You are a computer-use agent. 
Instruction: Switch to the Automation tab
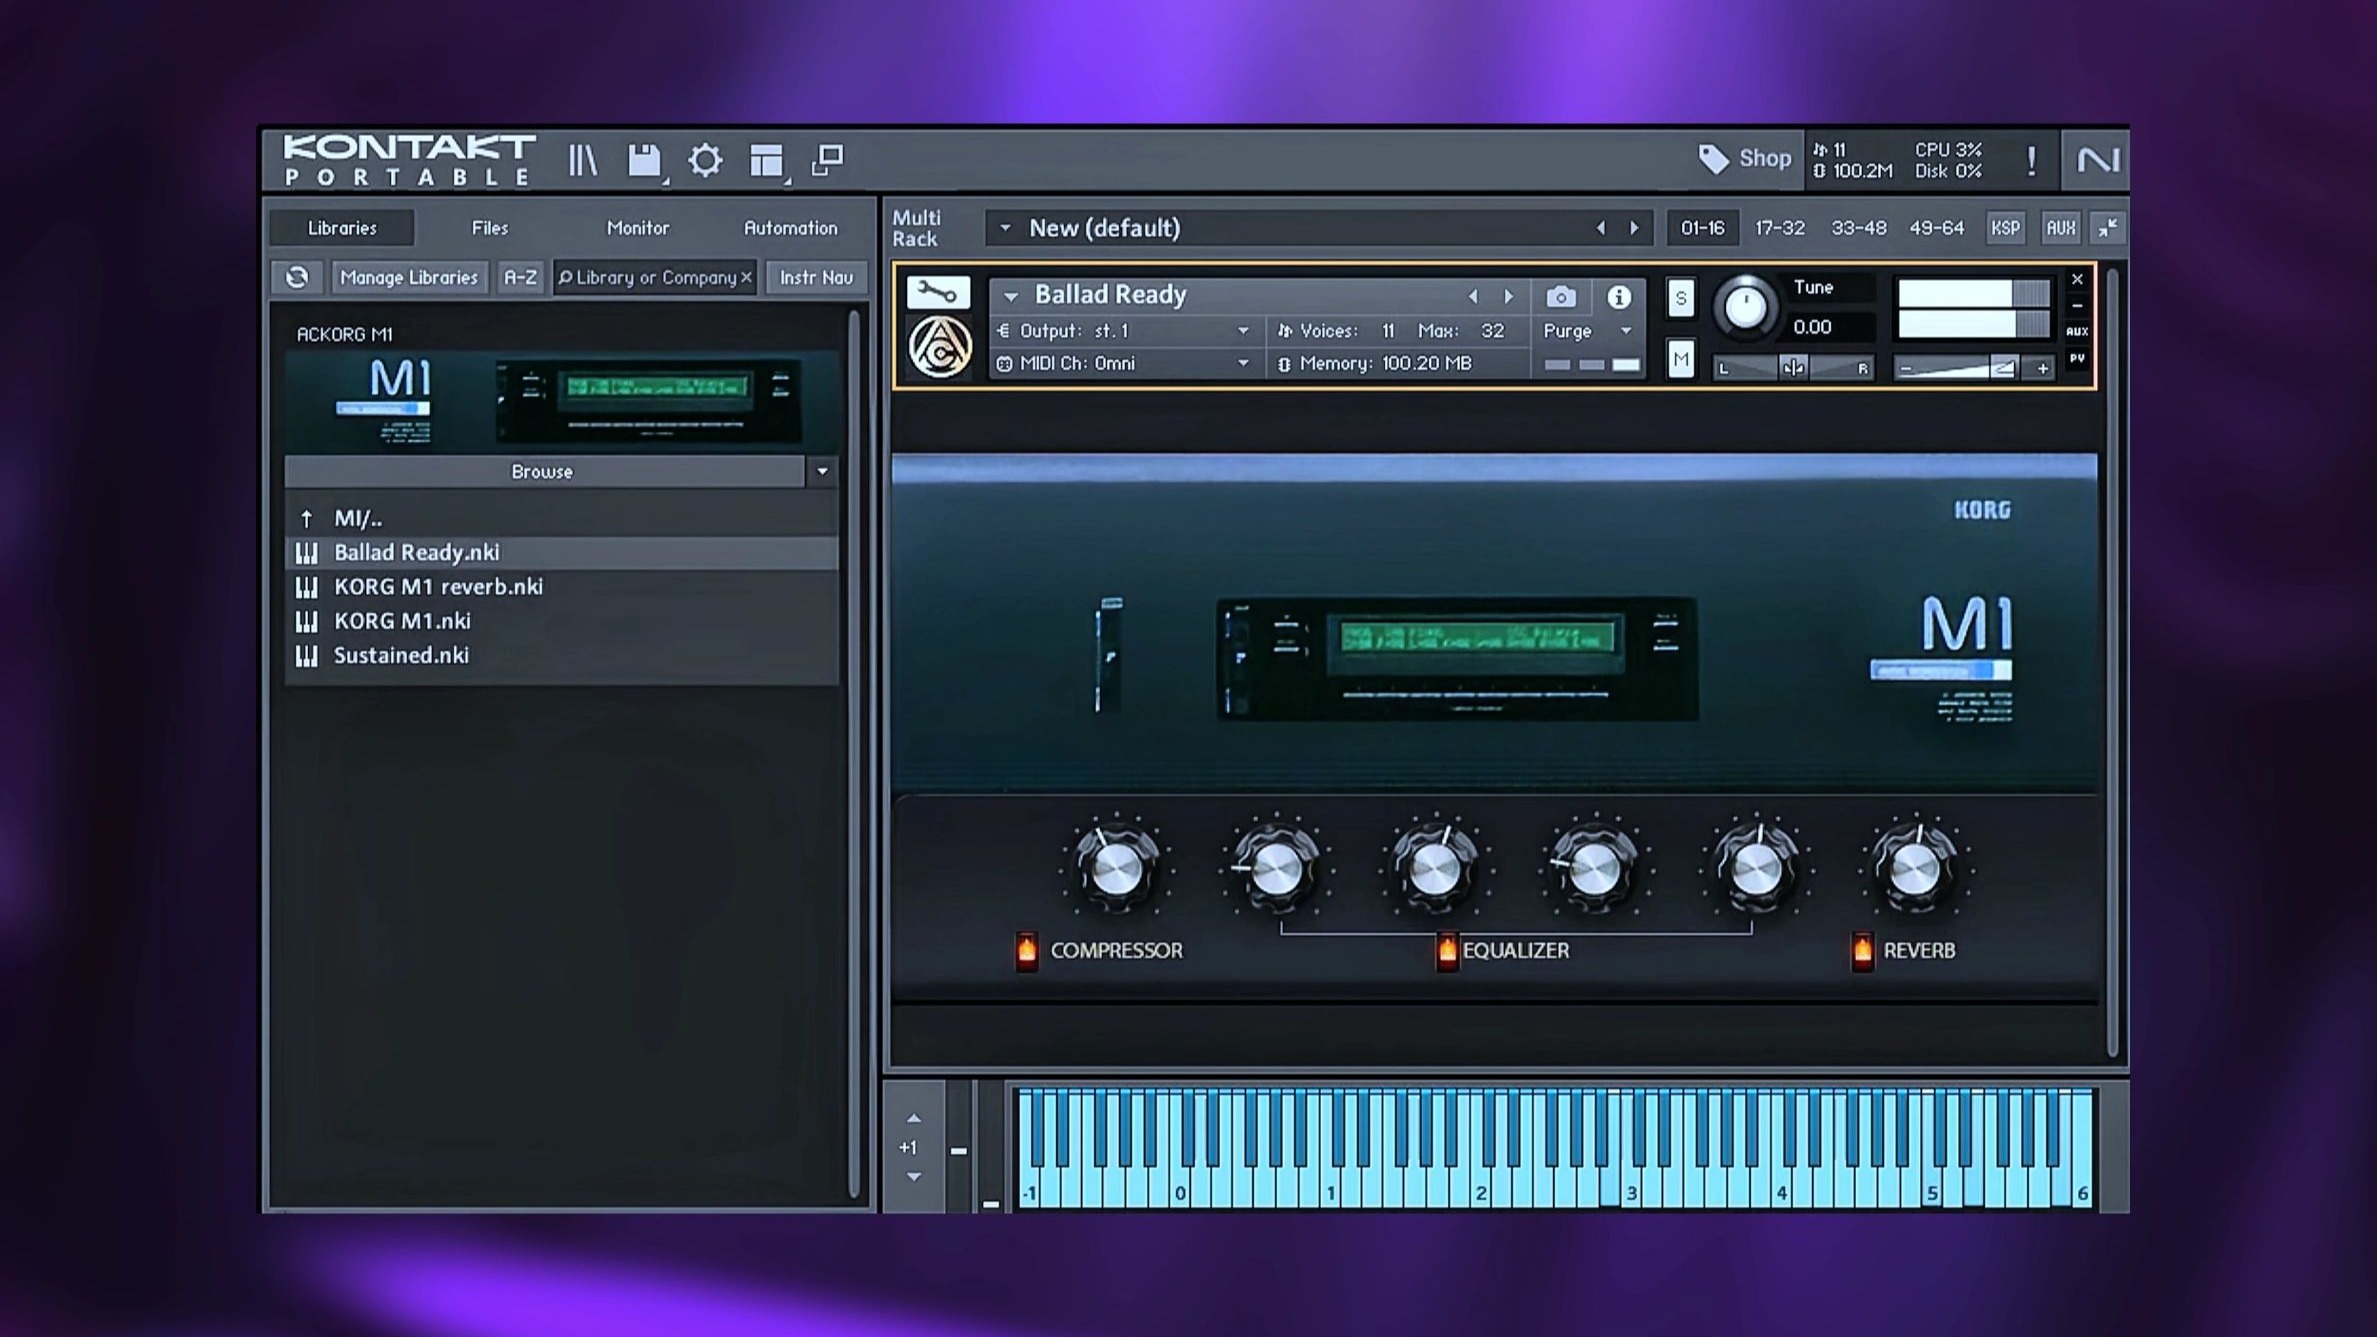[x=790, y=228]
